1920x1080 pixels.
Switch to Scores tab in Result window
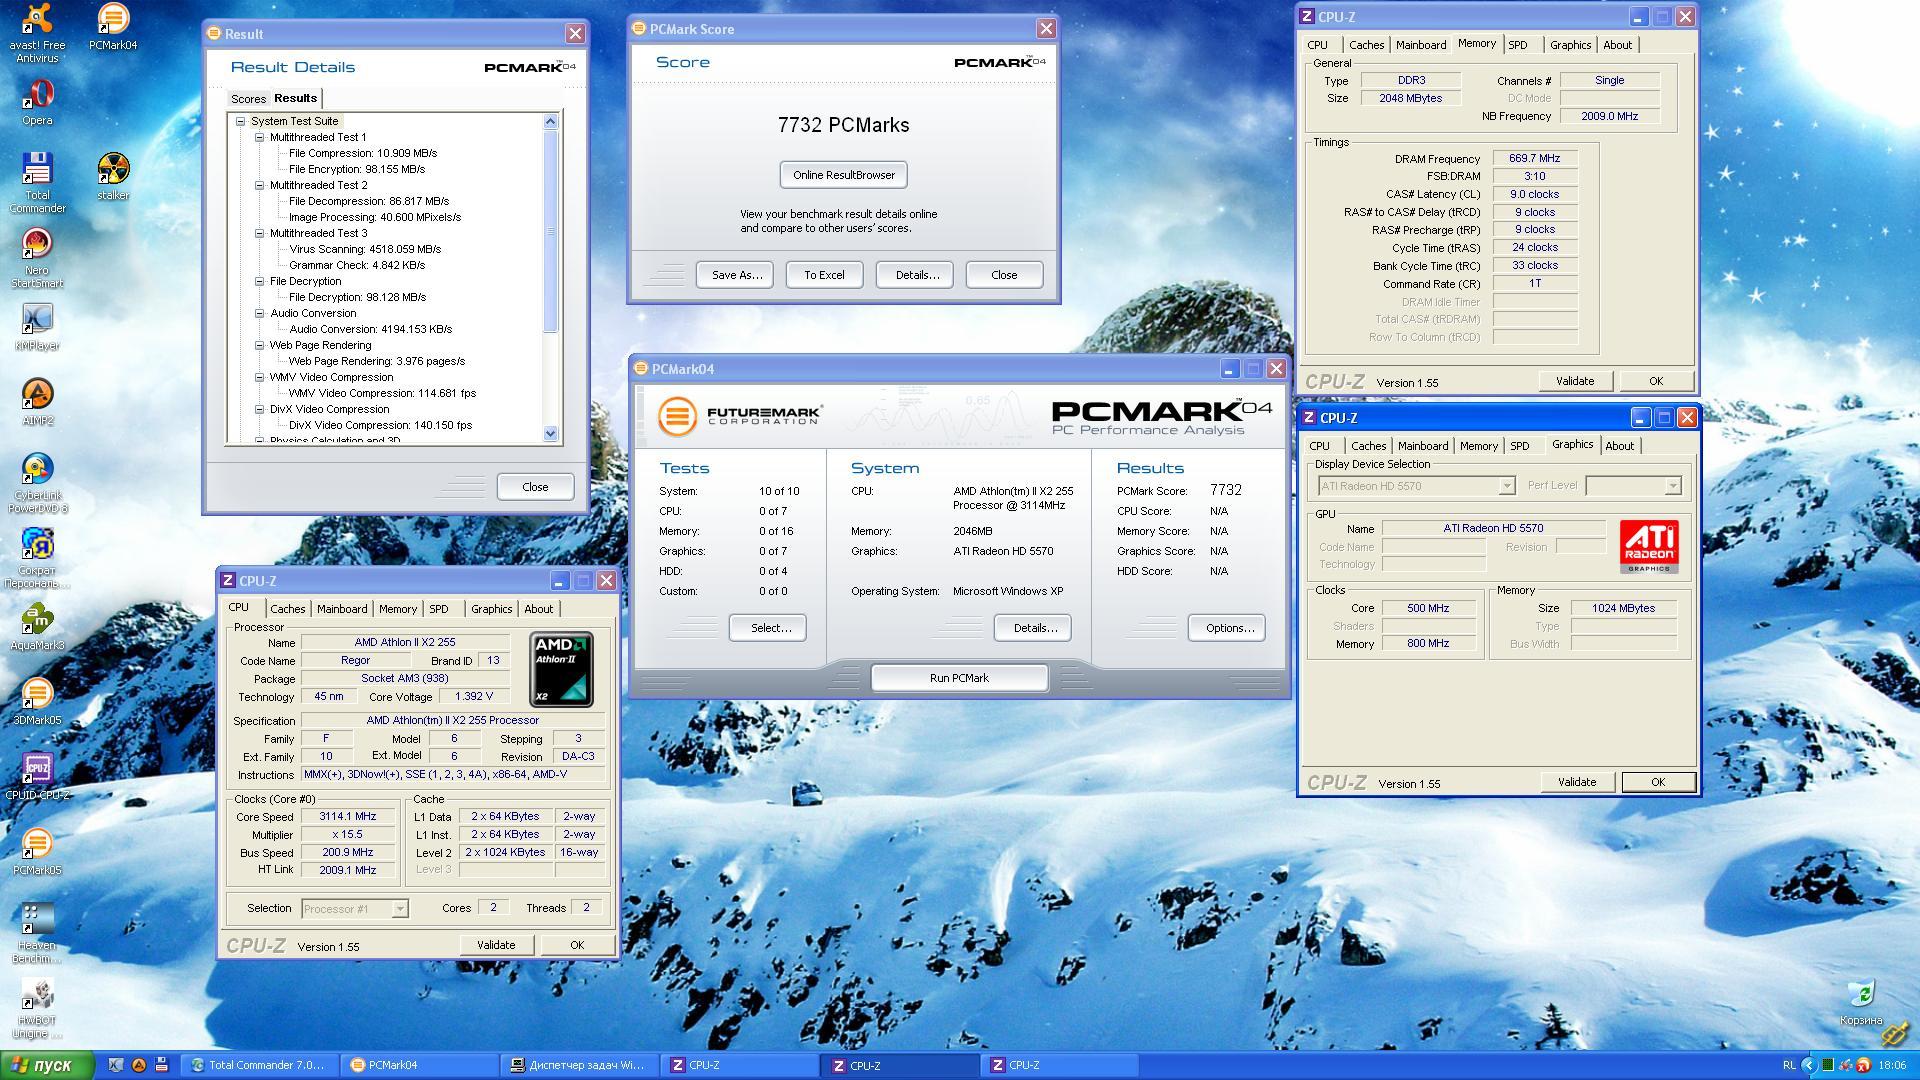(248, 99)
